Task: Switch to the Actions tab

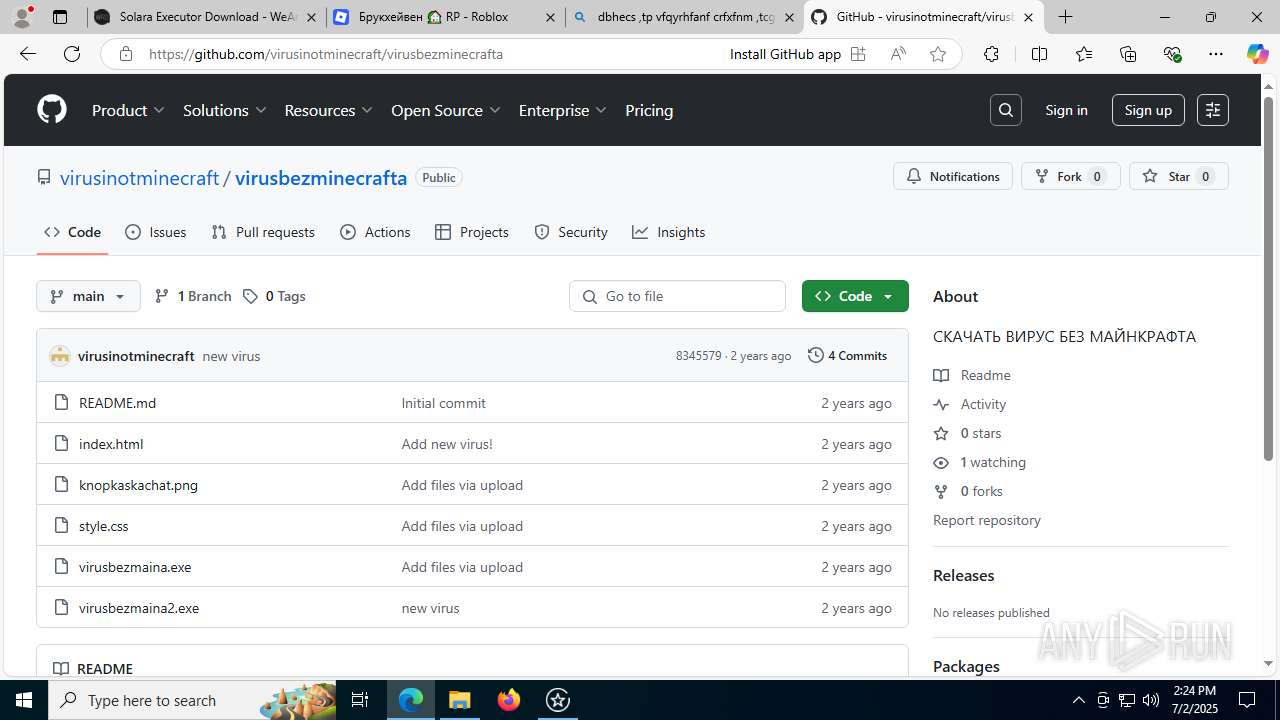Action: click(375, 232)
